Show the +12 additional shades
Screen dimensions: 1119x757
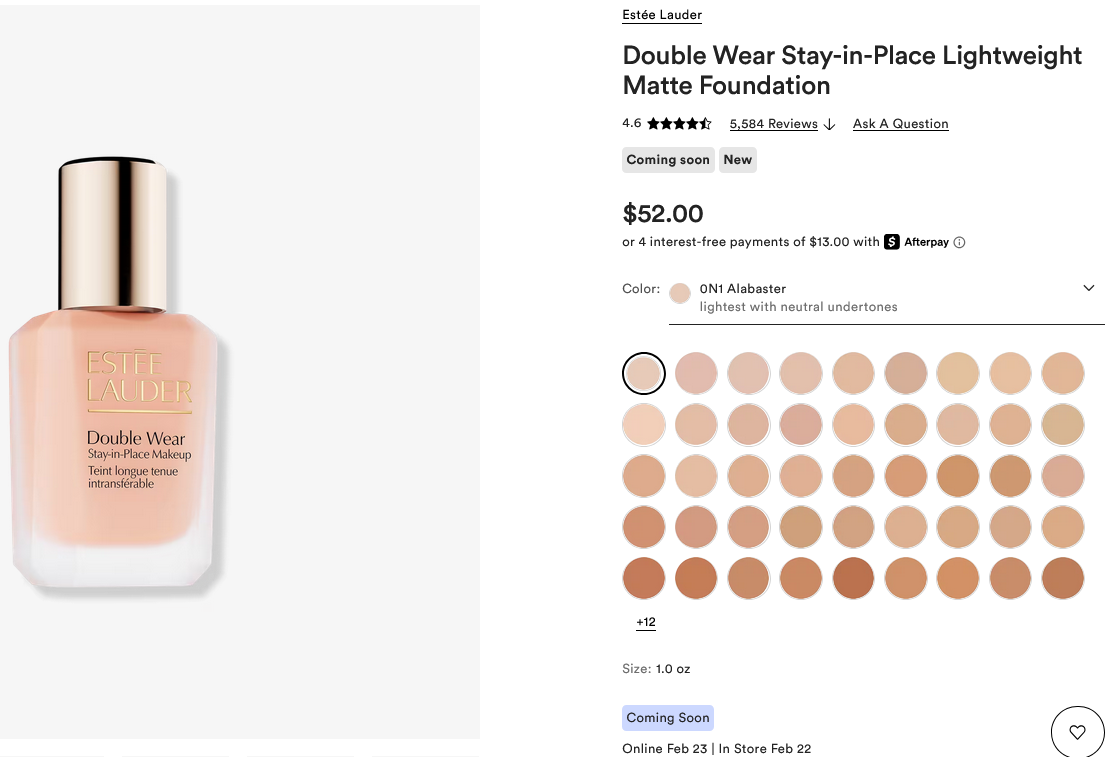pyautogui.click(x=646, y=622)
